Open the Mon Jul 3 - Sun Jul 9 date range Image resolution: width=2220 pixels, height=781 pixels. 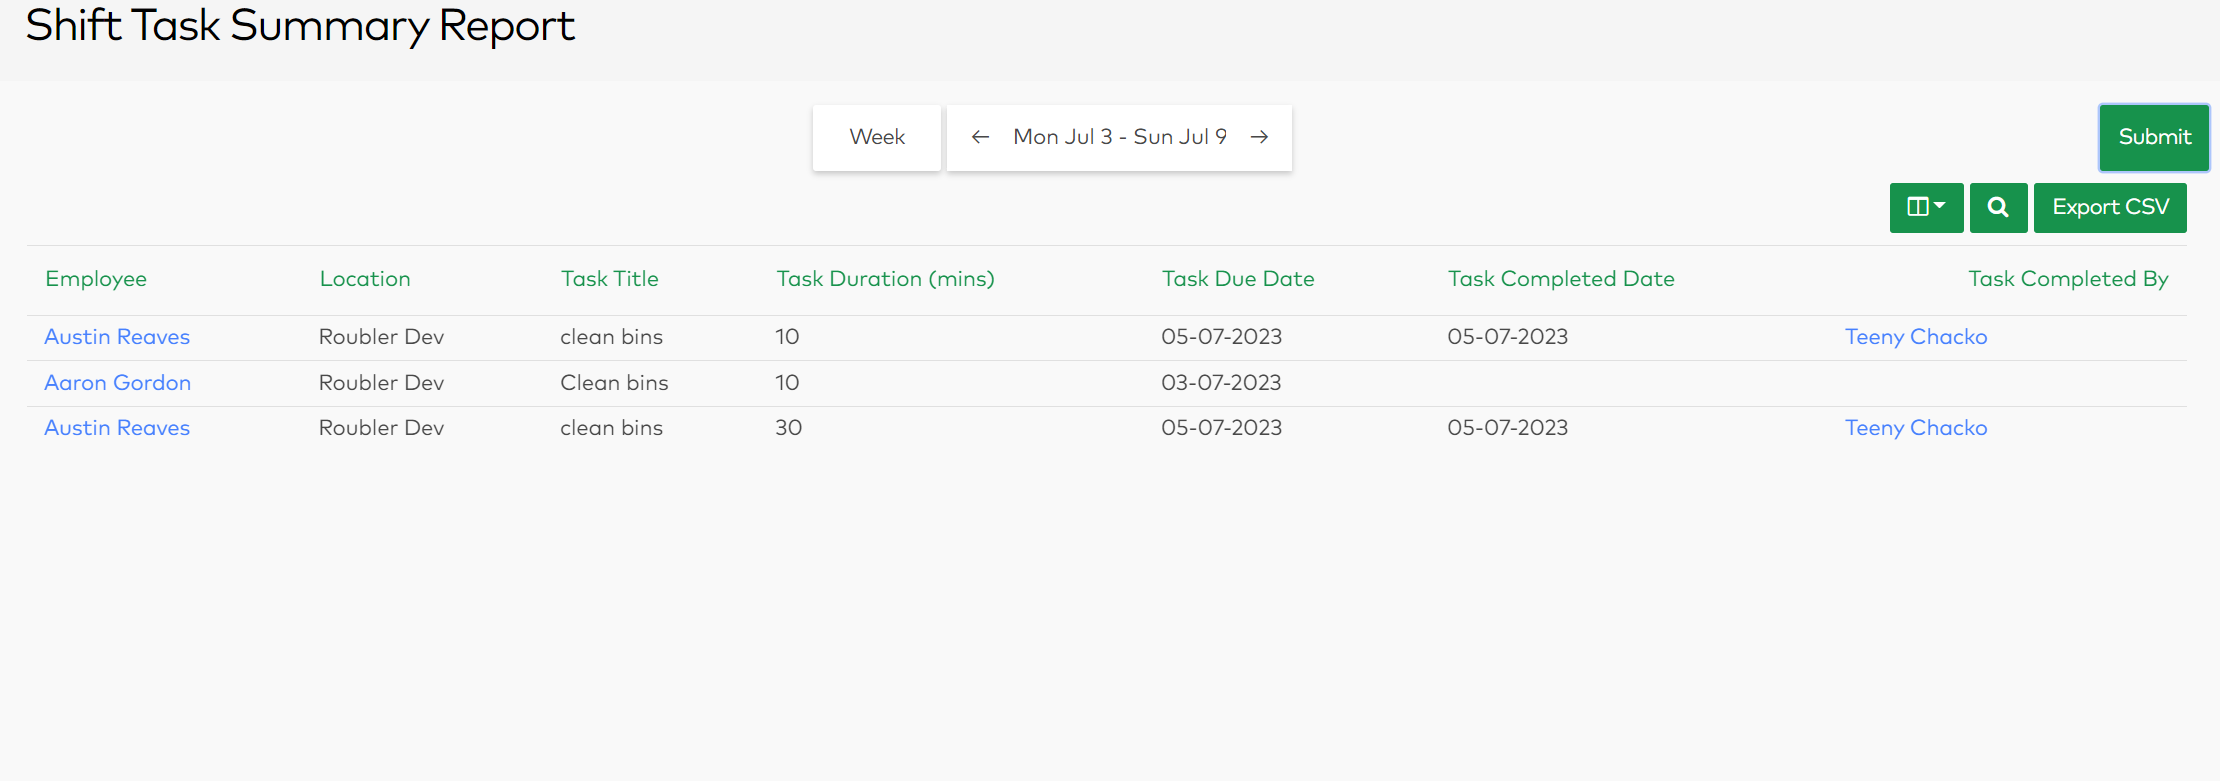tap(1120, 137)
